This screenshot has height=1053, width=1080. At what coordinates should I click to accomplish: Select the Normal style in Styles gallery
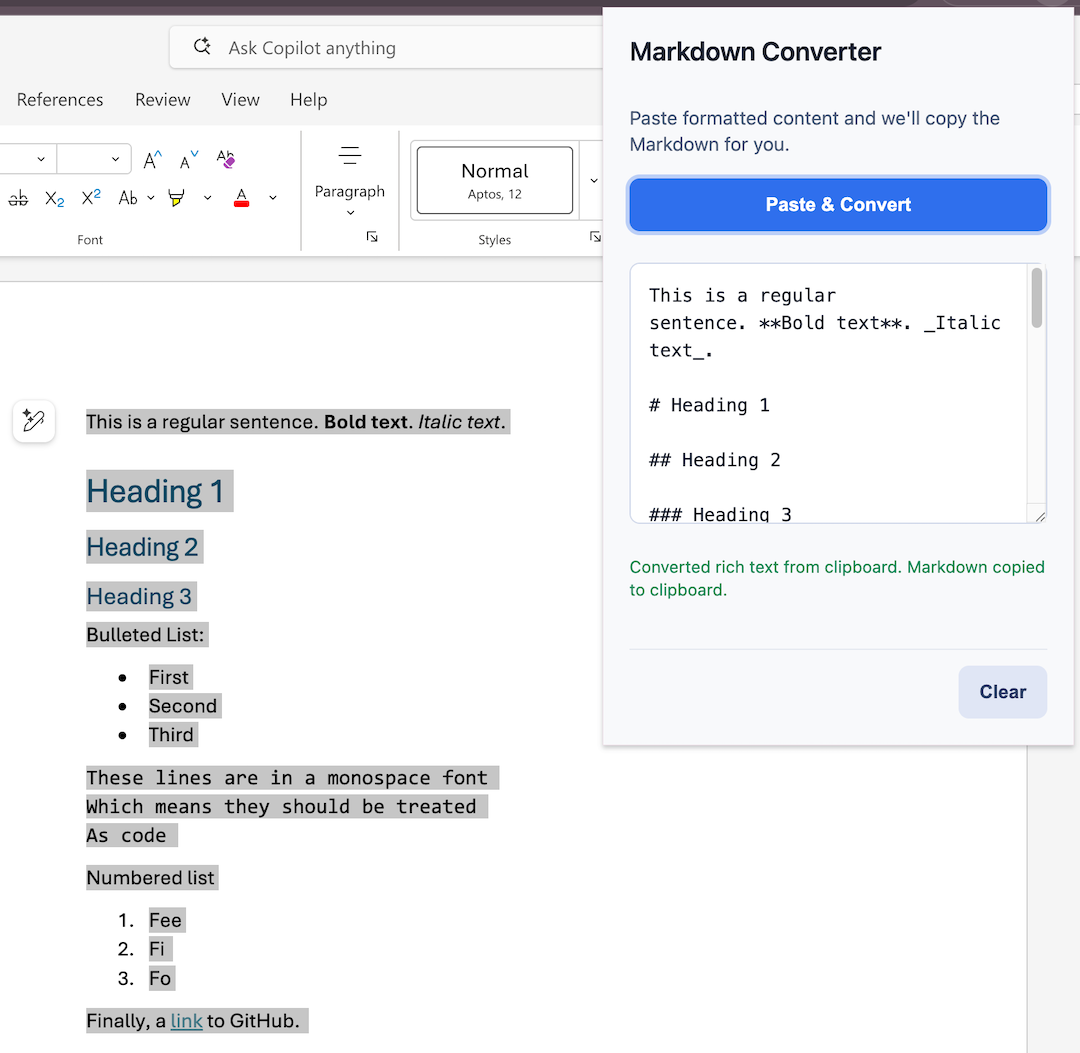point(494,180)
